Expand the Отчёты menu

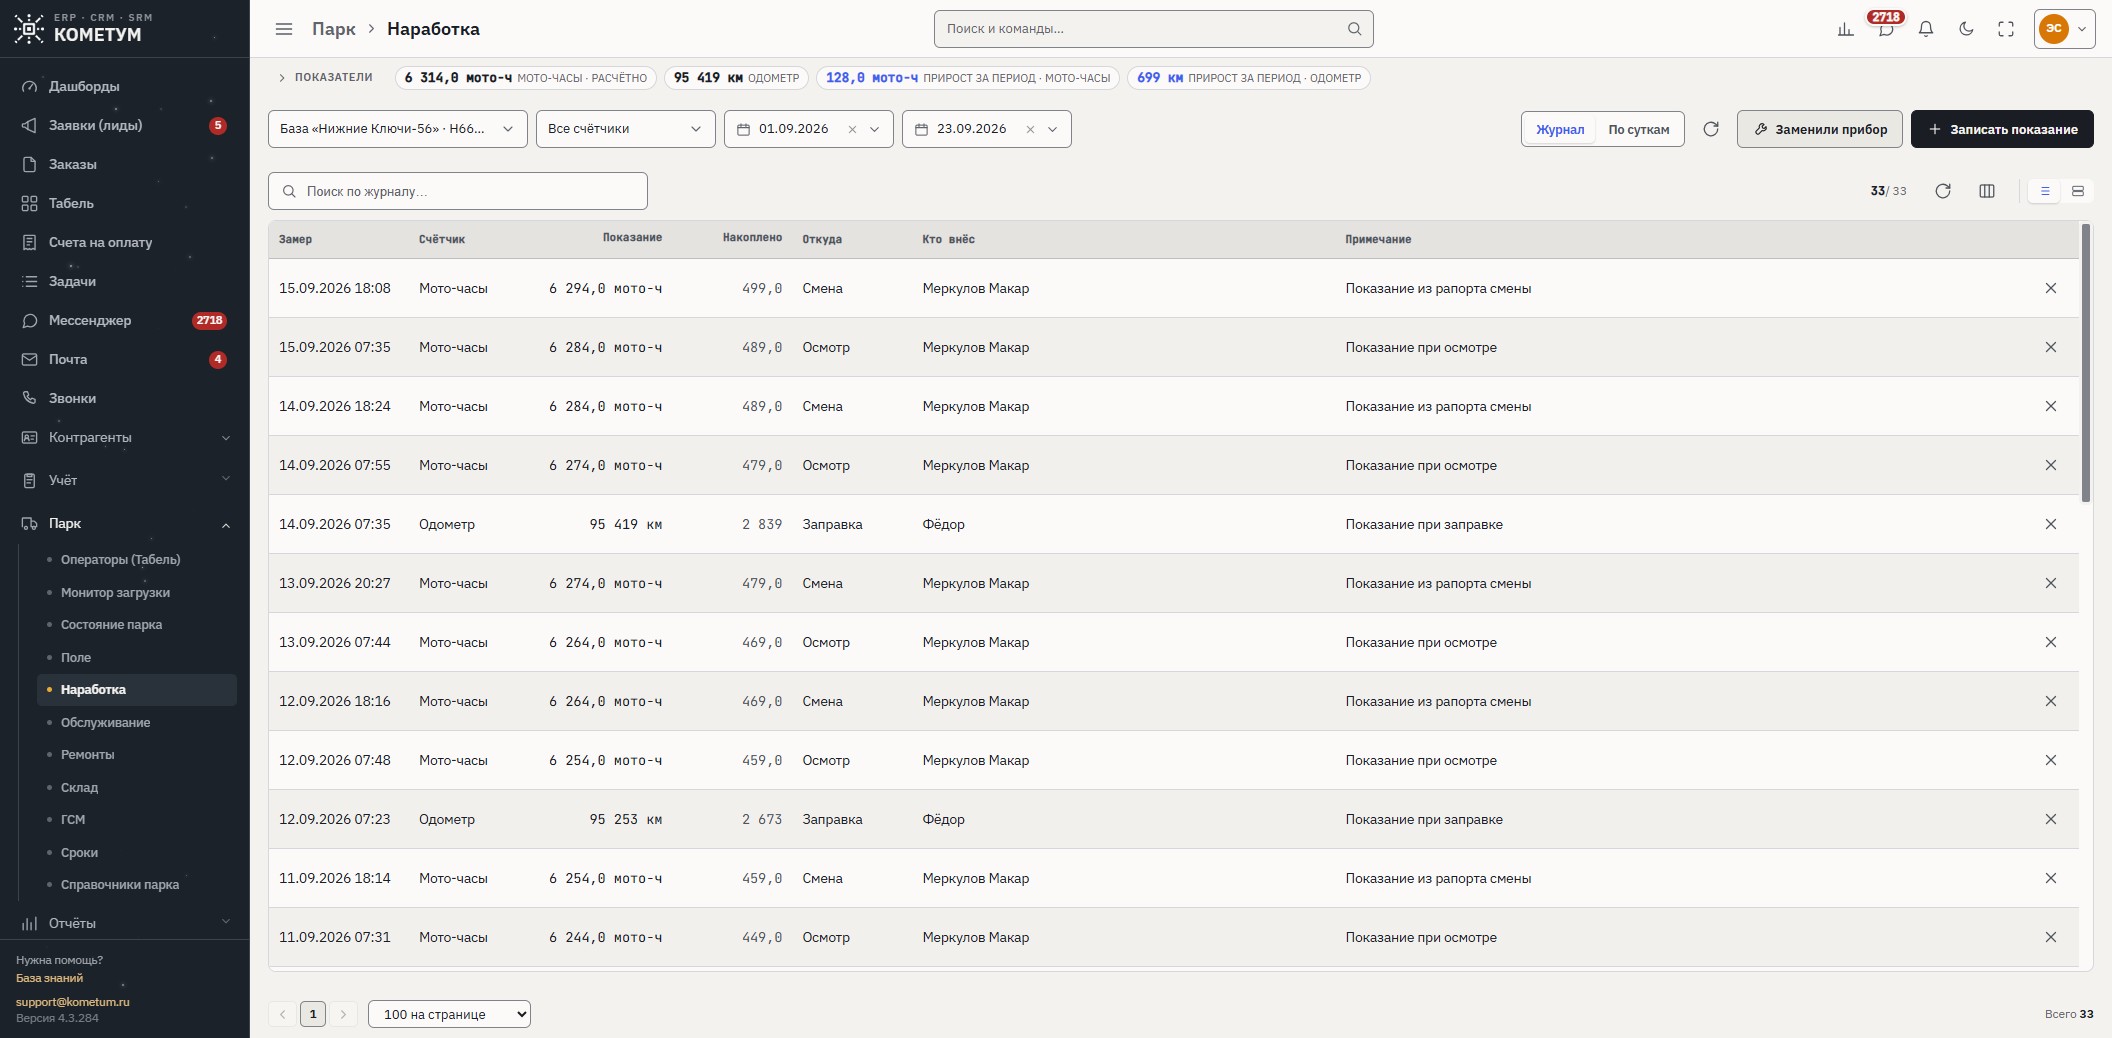[125, 923]
